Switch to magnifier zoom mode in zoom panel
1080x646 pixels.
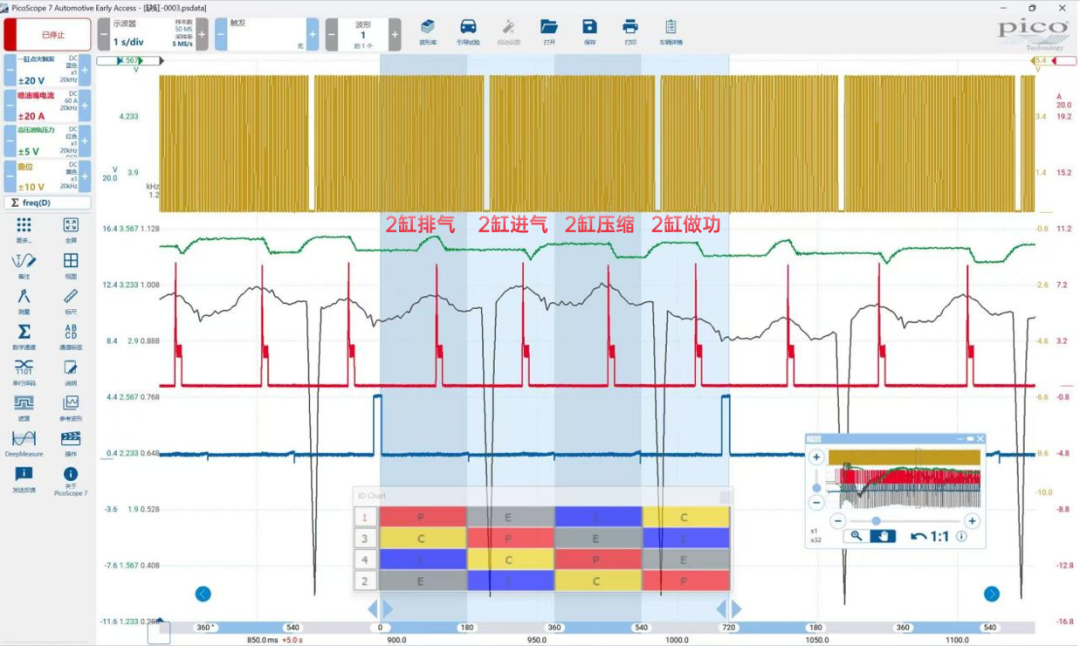coord(856,536)
